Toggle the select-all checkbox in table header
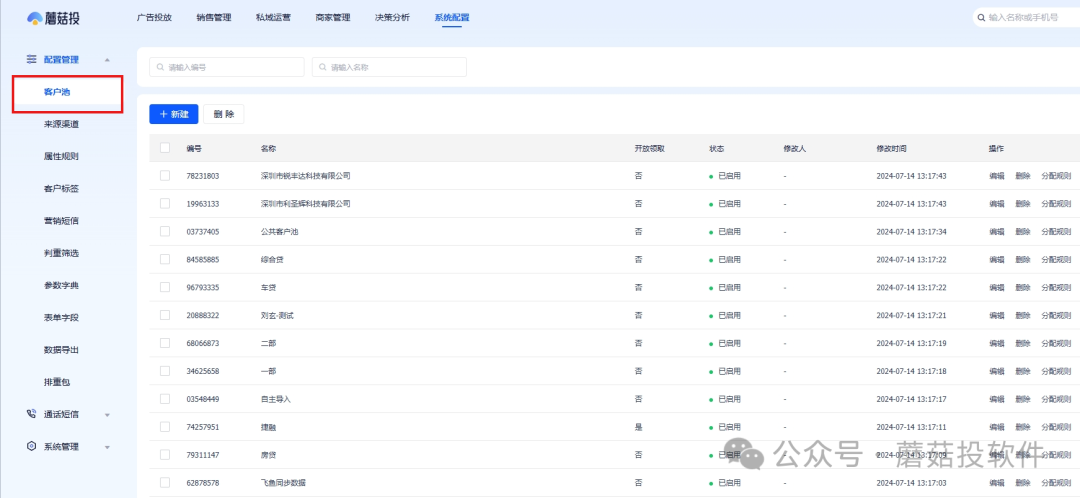The width and height of the screenshot is (1080, 498). click(165, 148)
